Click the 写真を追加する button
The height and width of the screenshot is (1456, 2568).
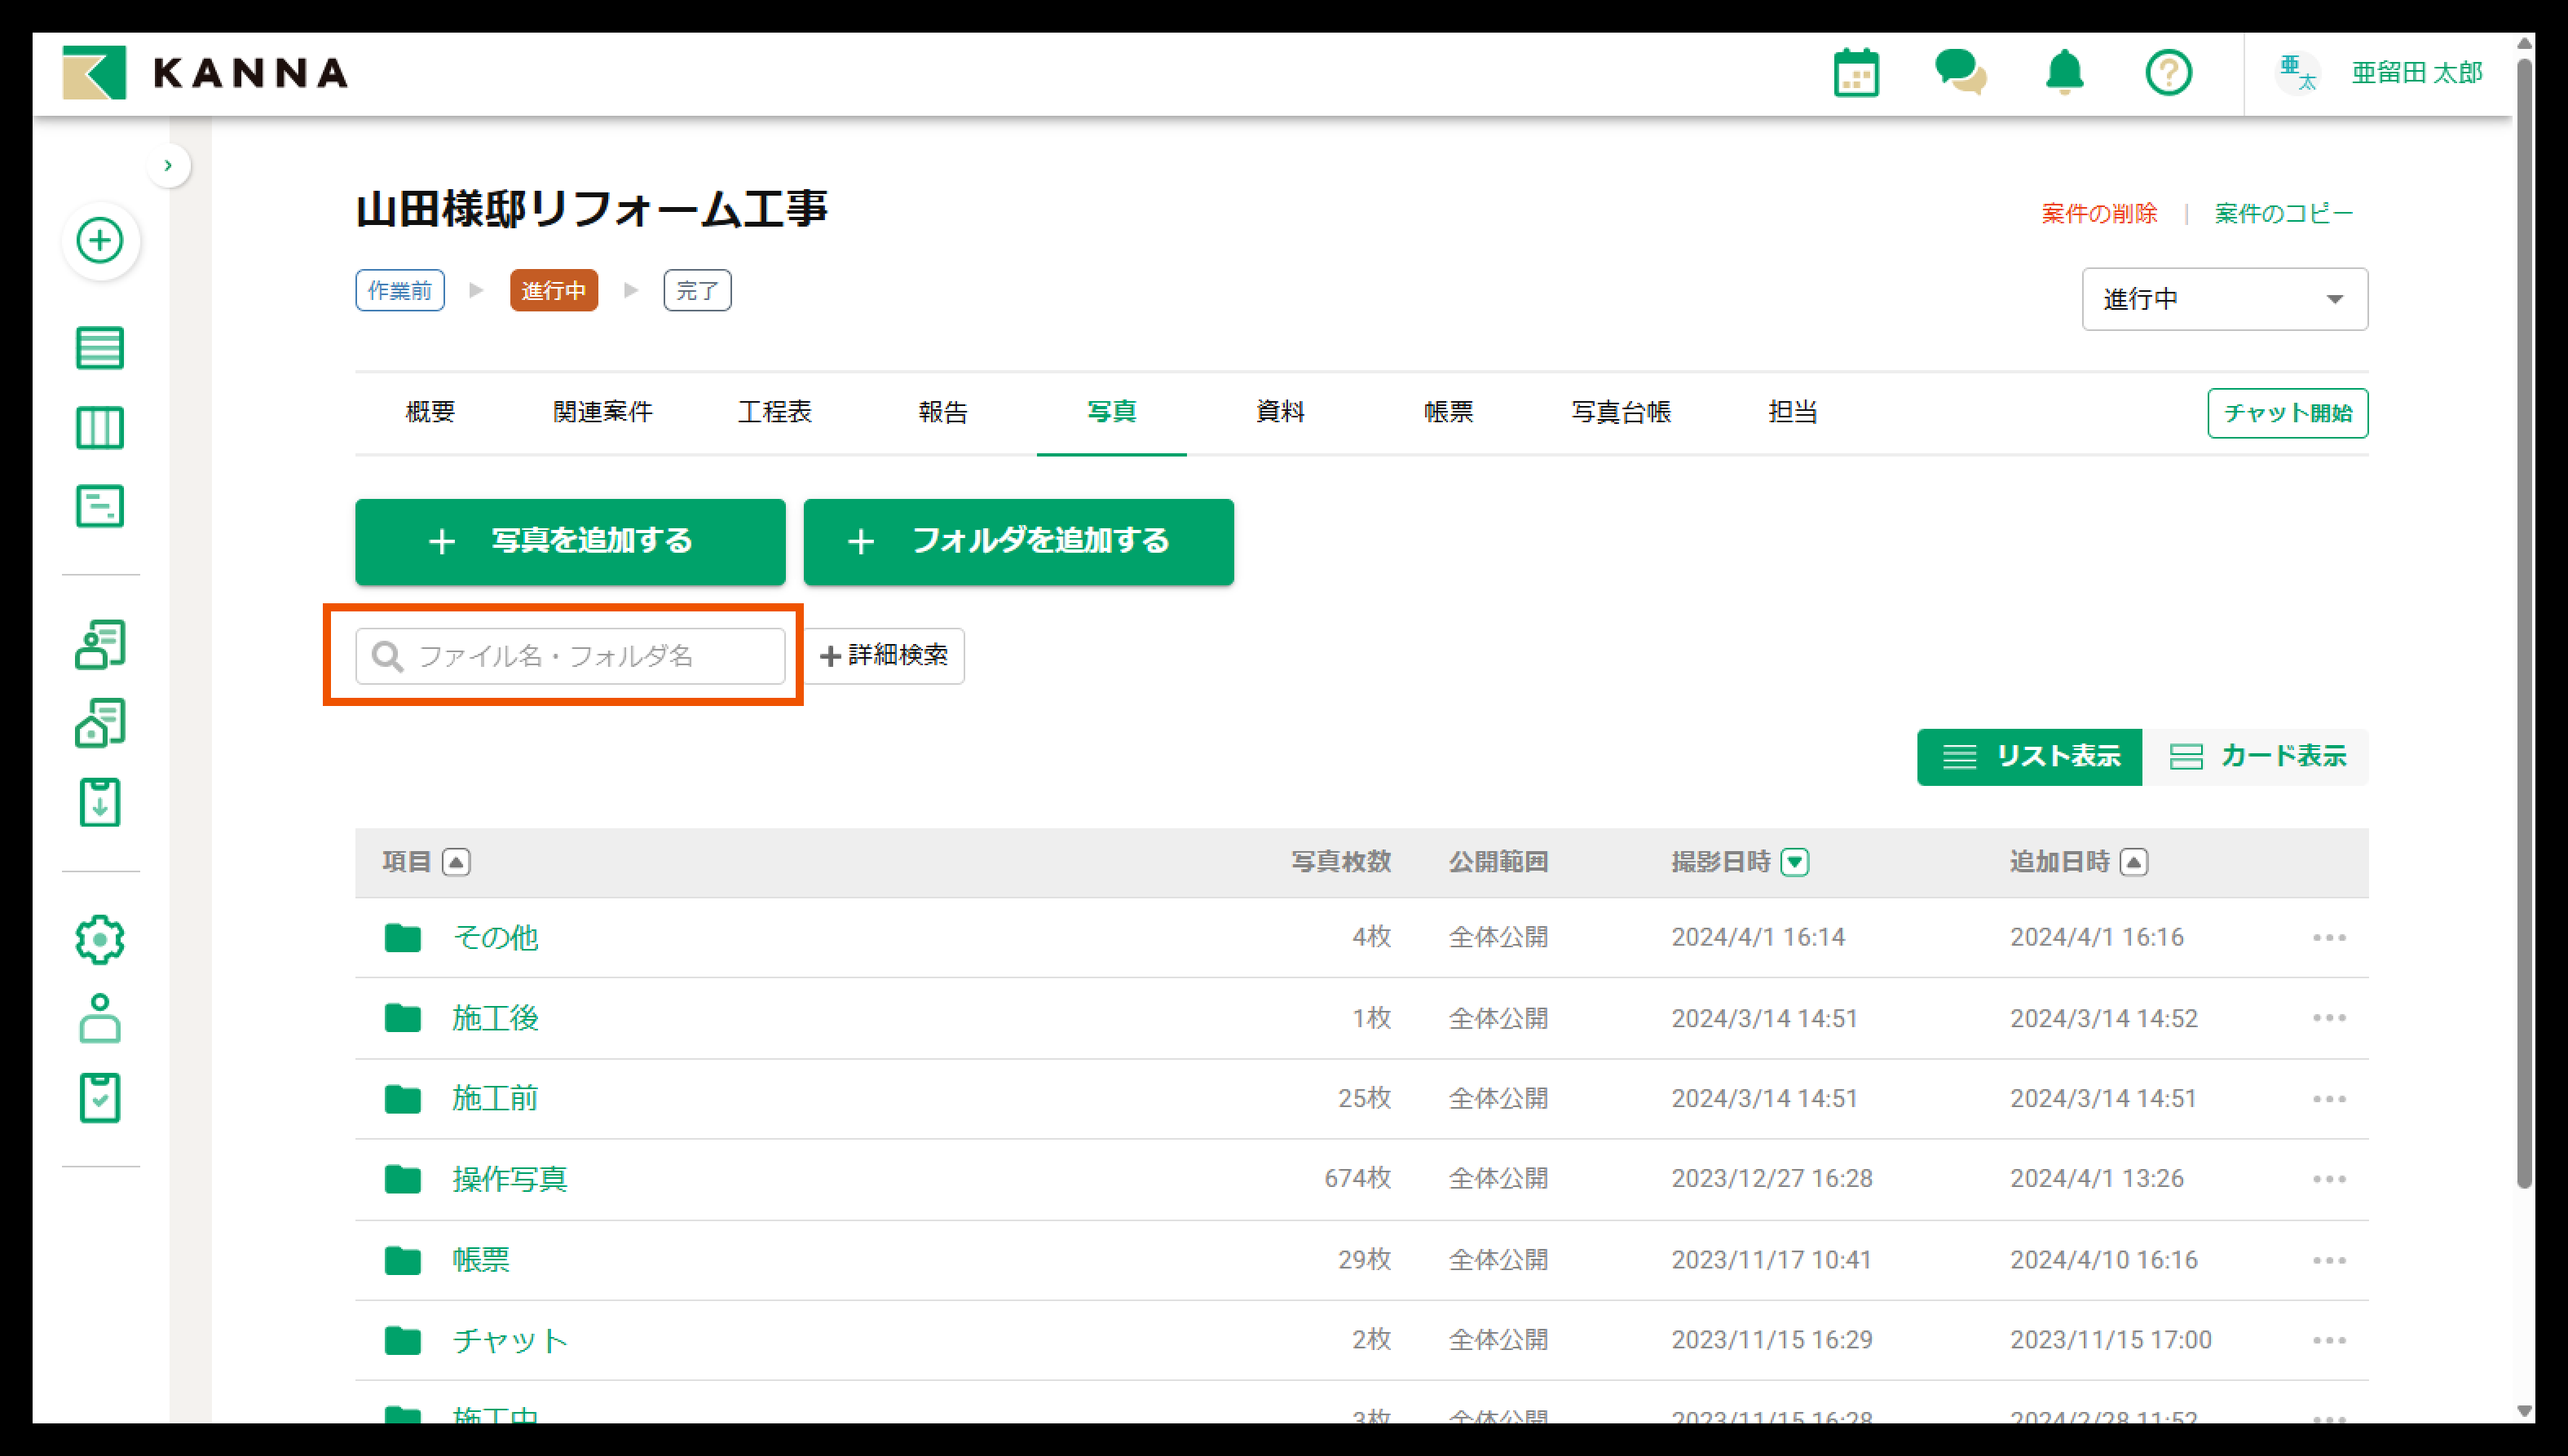(570, 541)
